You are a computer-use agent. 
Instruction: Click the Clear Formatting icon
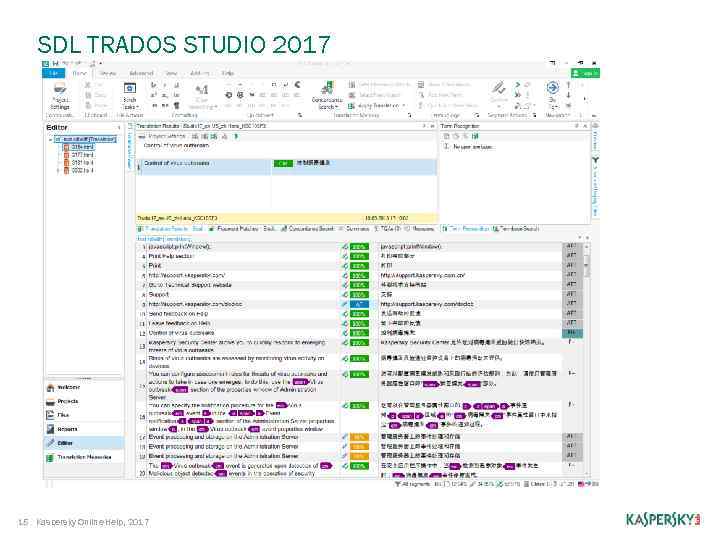click(202, 90)
